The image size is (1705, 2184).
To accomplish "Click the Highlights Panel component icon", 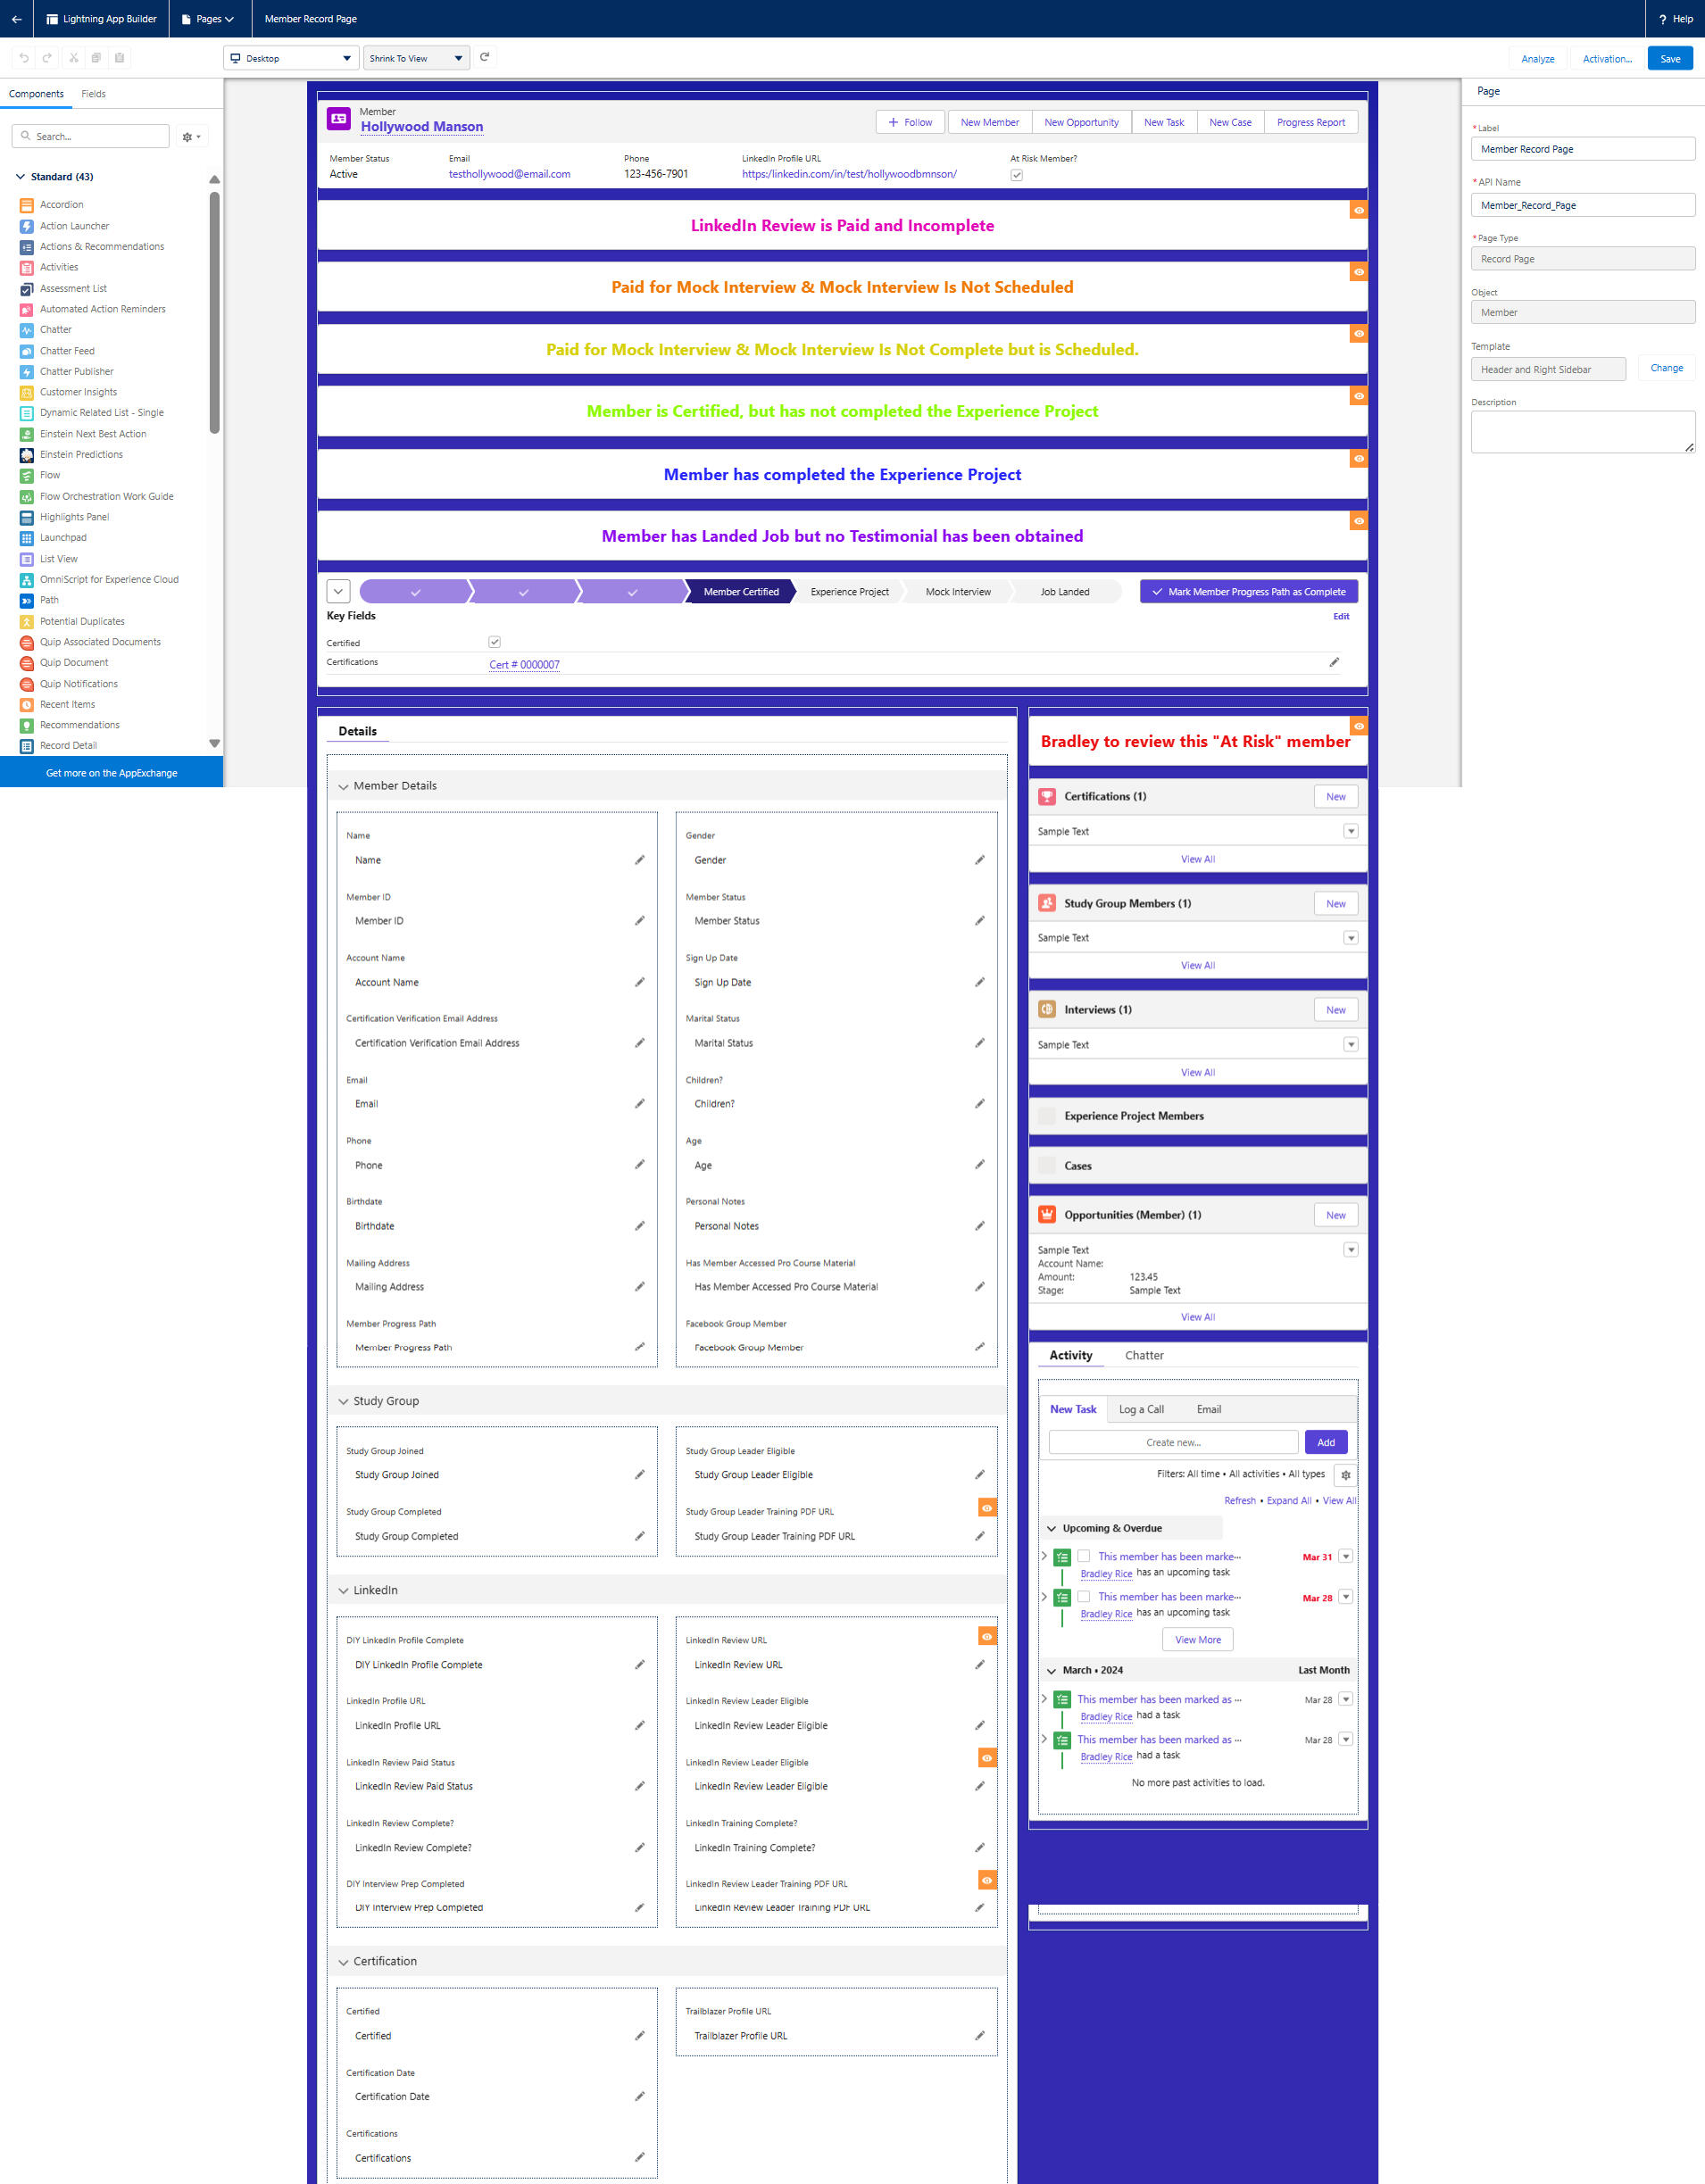I will pyautogui.click(x=27, y=517).
